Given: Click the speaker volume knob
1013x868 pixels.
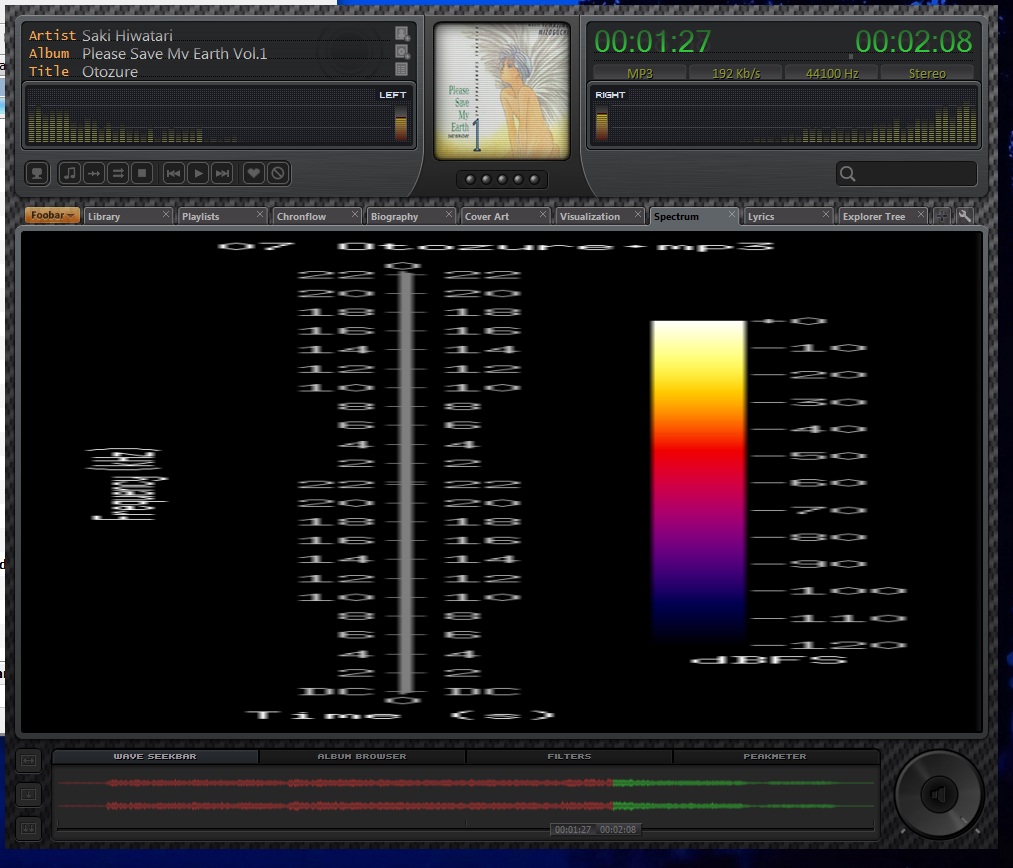Looking at the screenshot, I should 937,795.
